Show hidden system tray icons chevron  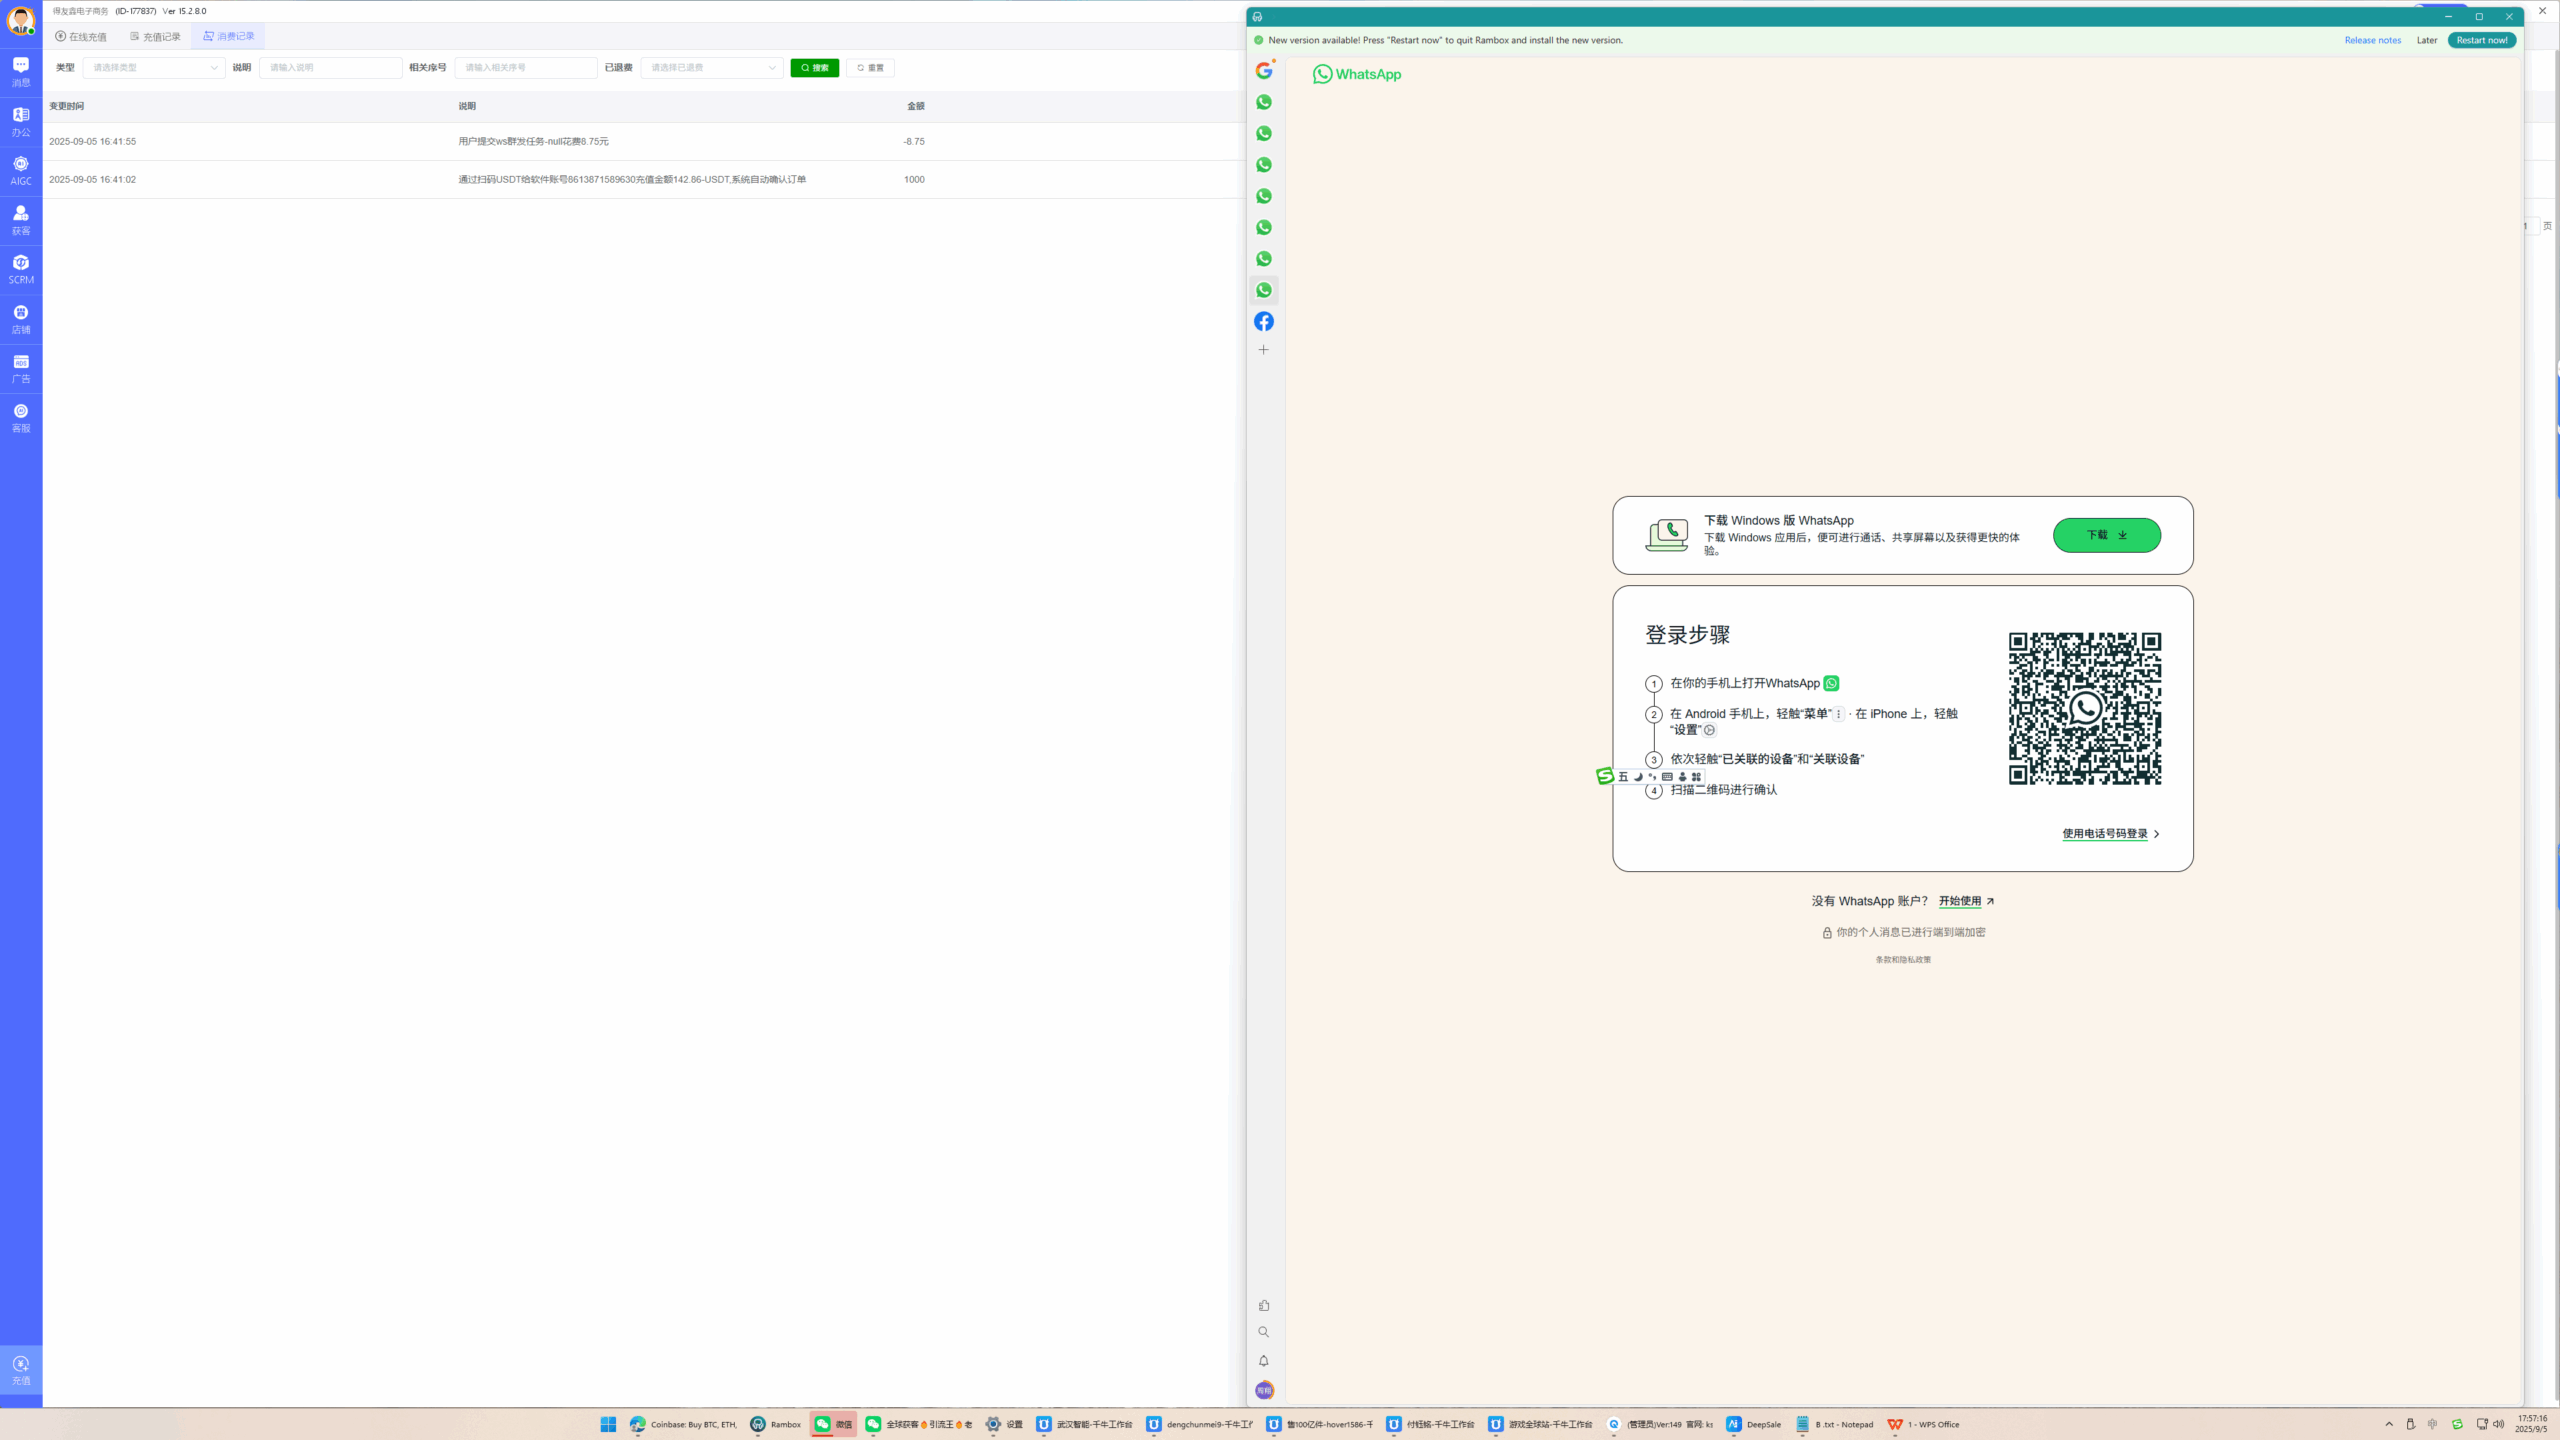click(x=2389, y=1424)
